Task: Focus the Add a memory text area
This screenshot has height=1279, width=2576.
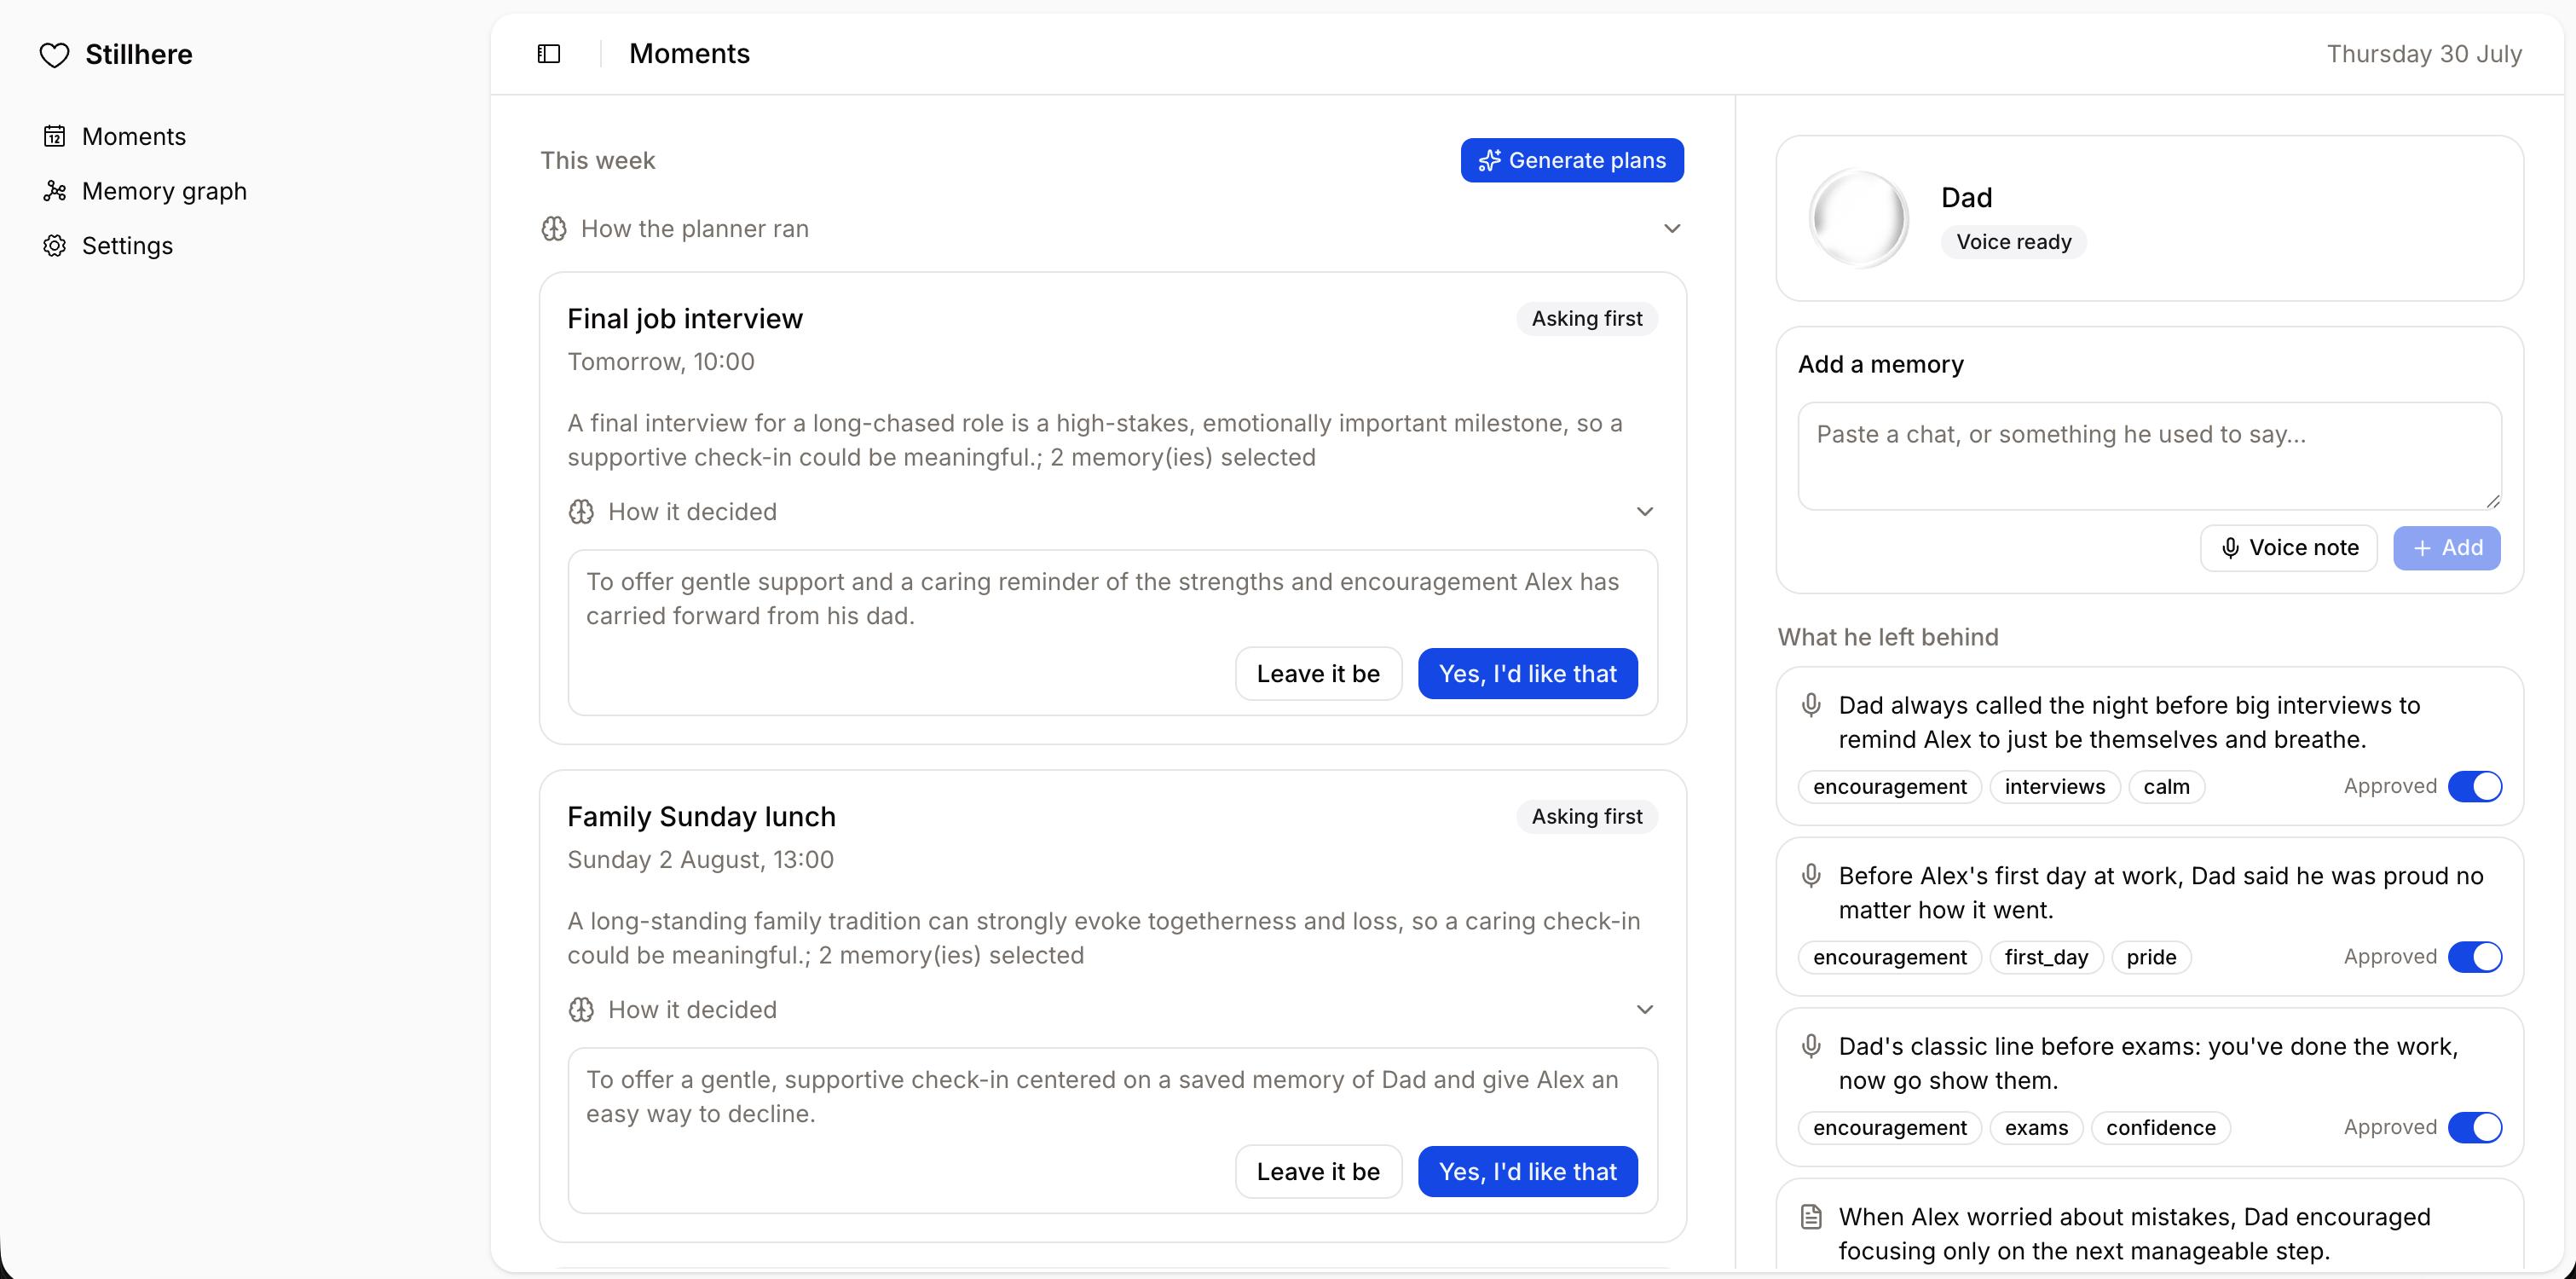Action: pyautogui.click(x=2150, y=457)
